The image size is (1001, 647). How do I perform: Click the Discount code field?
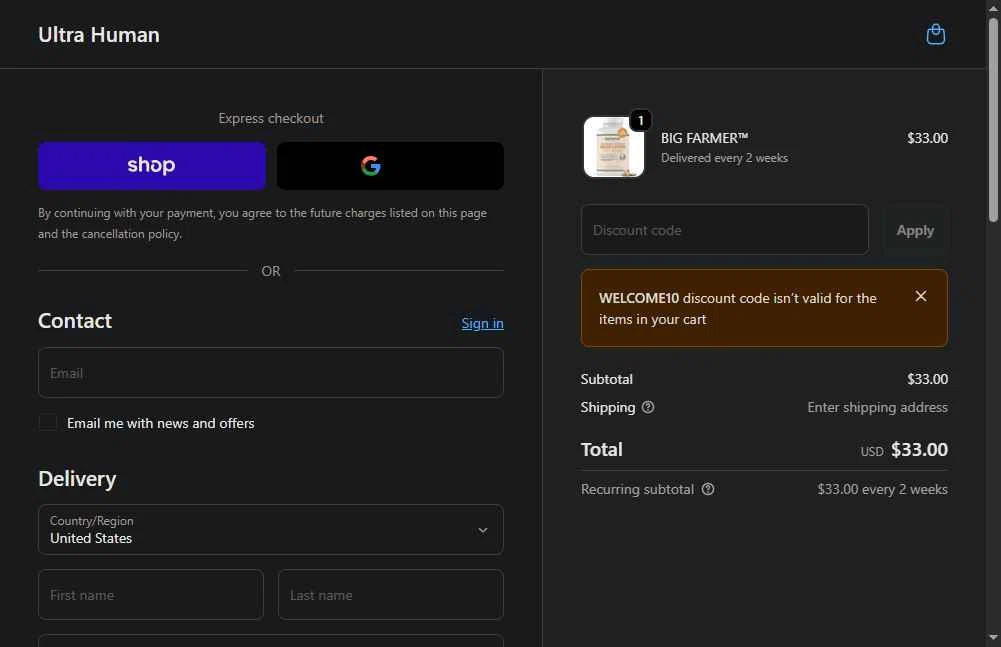click(x=725, y=229)
